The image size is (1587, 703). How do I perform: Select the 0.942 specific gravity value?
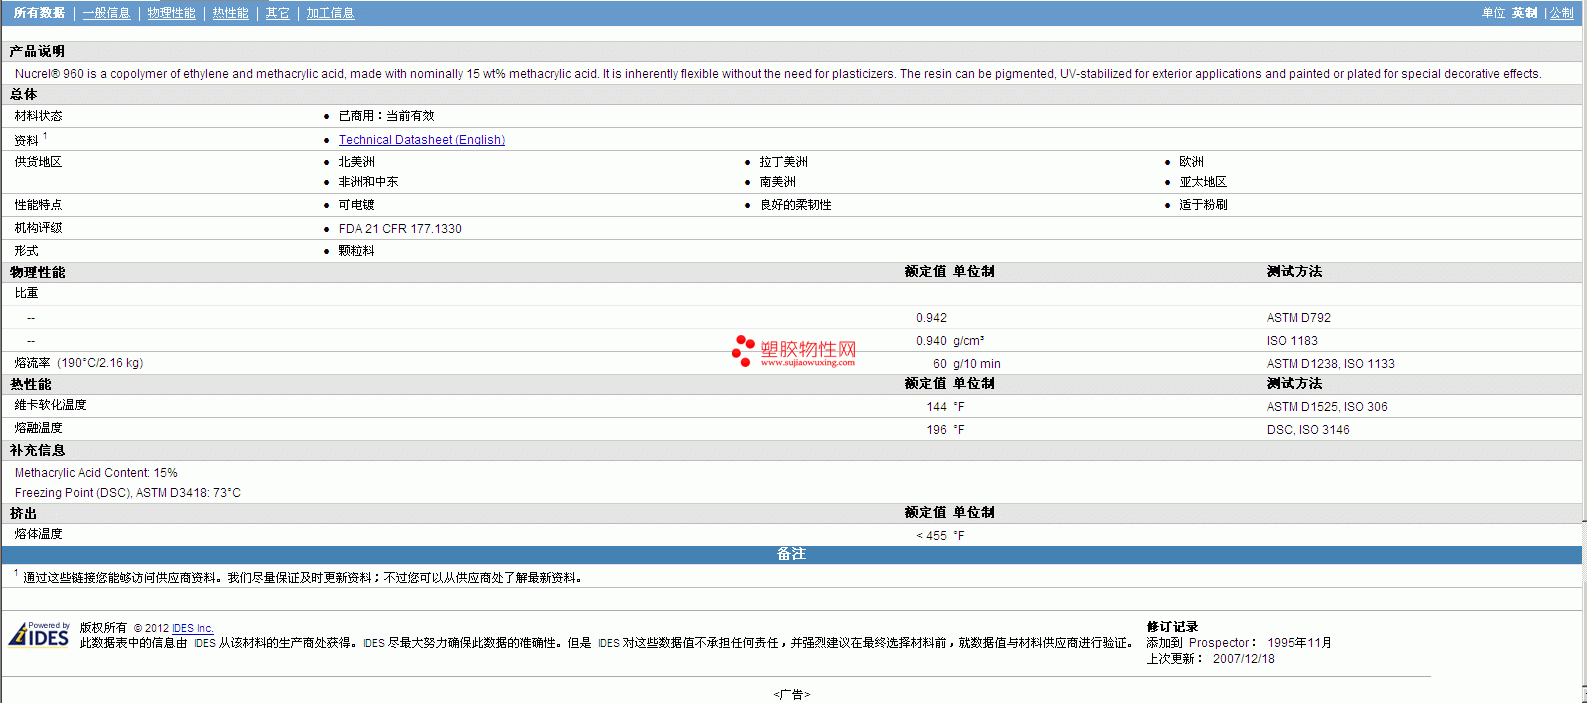(x=931, y=318)
